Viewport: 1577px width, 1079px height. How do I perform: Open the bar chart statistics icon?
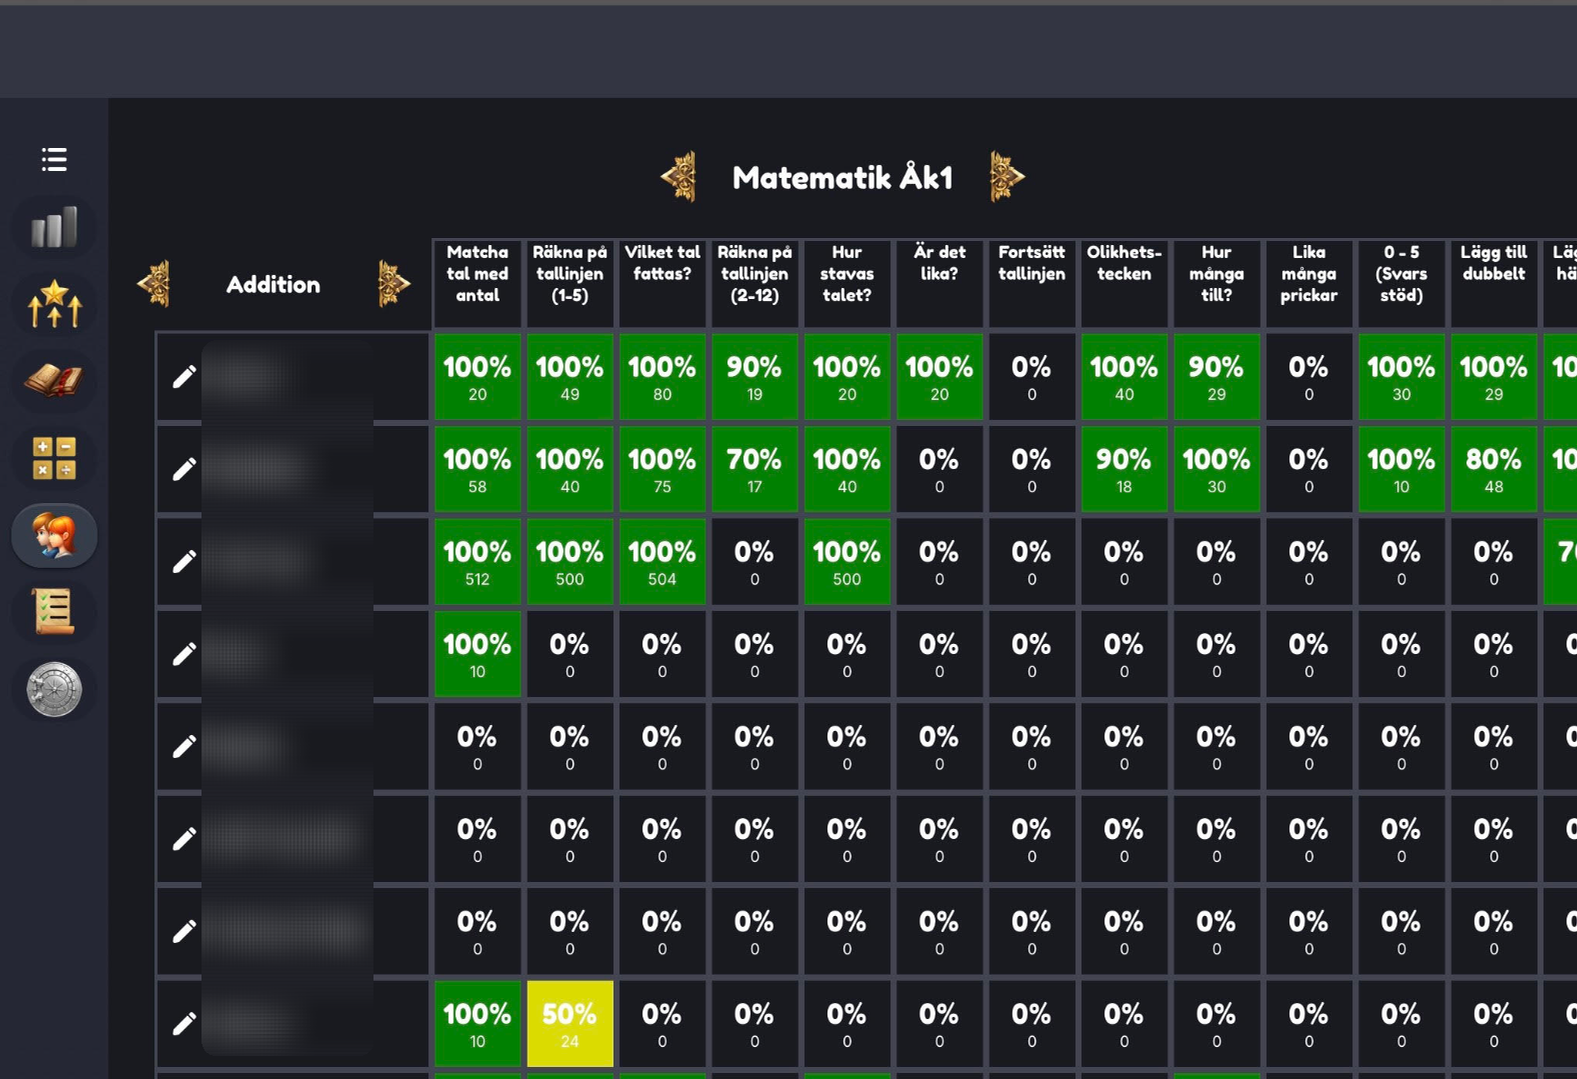coord(54,228)
